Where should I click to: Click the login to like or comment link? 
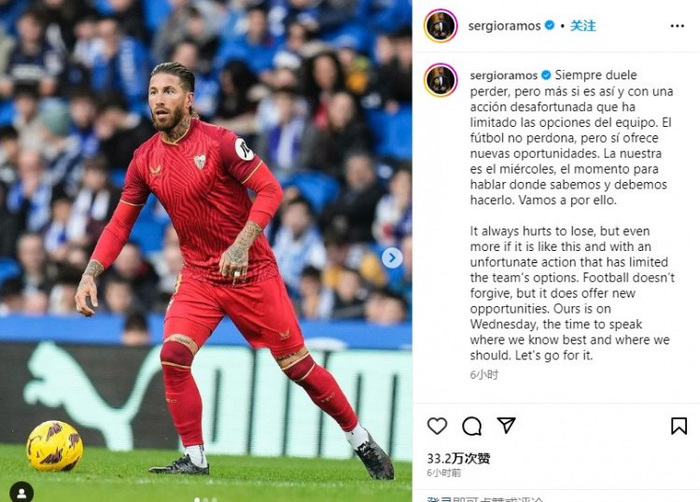[485, 499]
